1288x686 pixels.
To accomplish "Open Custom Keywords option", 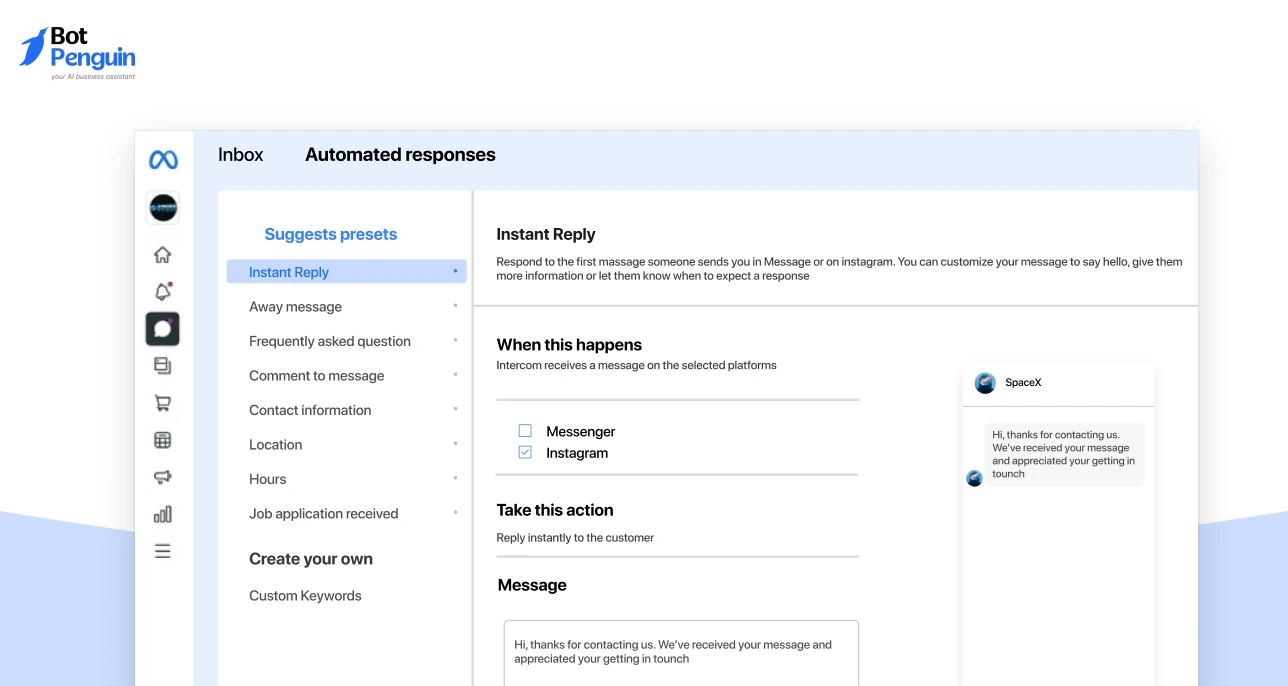I will pos(305,596).
